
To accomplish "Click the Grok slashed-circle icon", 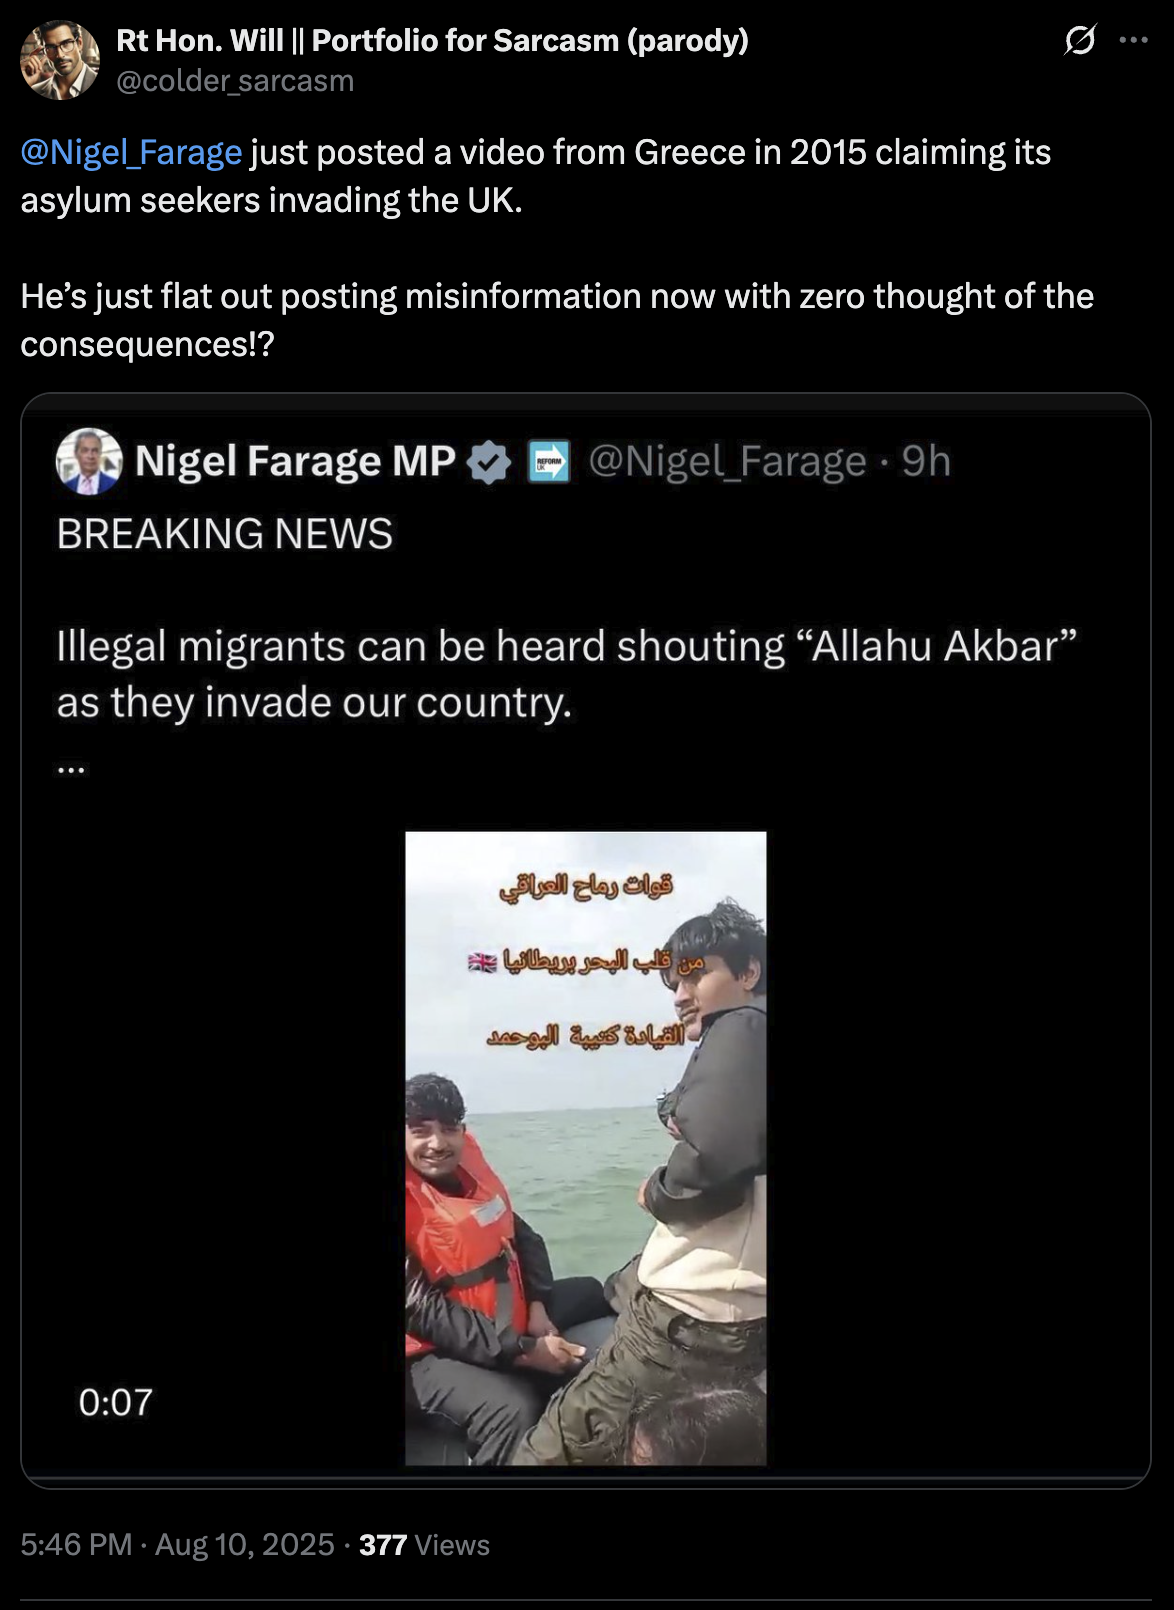I will point(1079,40).
